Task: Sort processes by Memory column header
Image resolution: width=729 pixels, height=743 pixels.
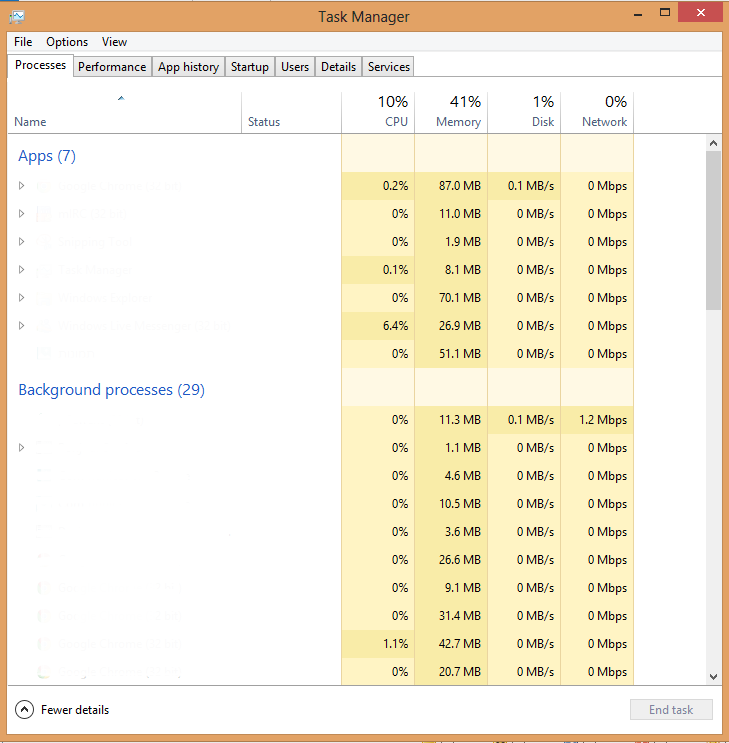Action: tap(451, 112)
